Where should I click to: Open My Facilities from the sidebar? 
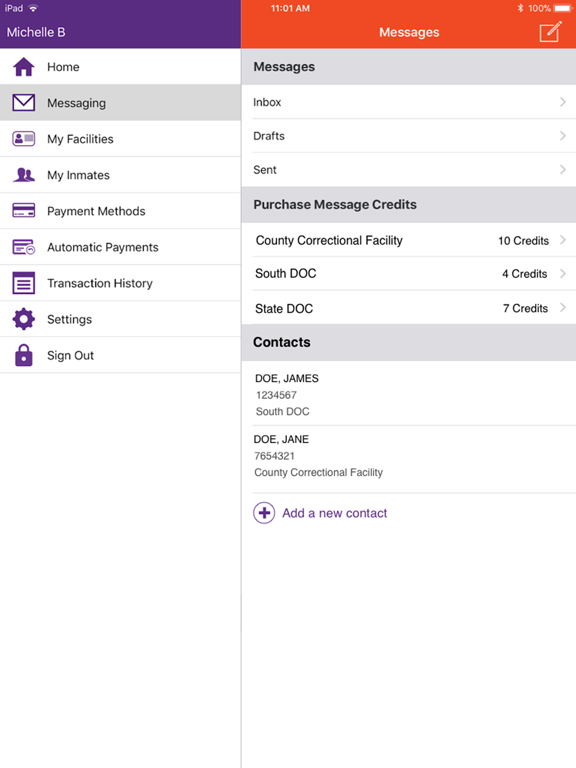tap(120, 139)
